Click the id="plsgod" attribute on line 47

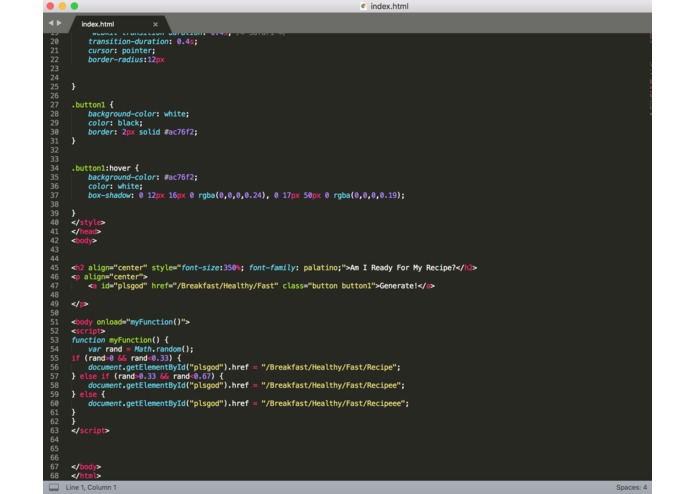124,286
